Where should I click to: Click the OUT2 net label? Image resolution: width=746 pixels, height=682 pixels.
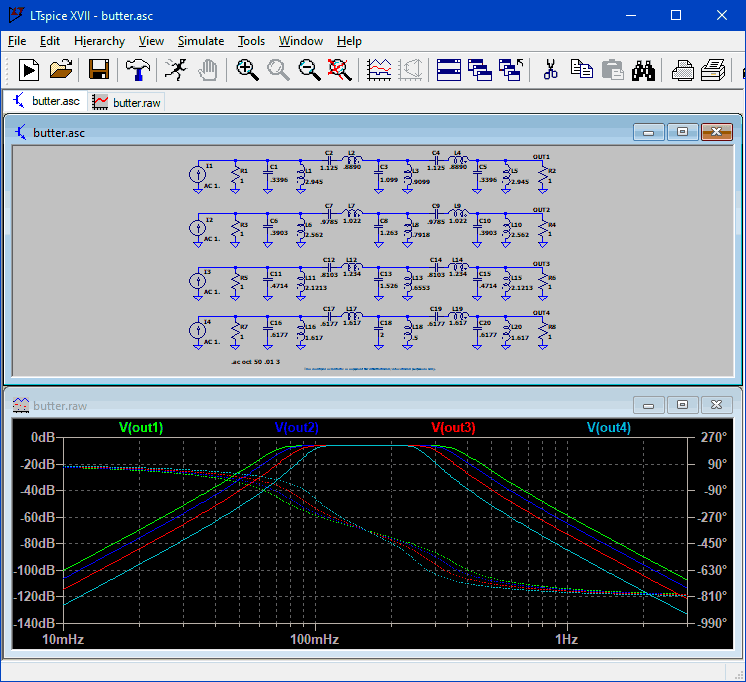[x=541, y=209]
